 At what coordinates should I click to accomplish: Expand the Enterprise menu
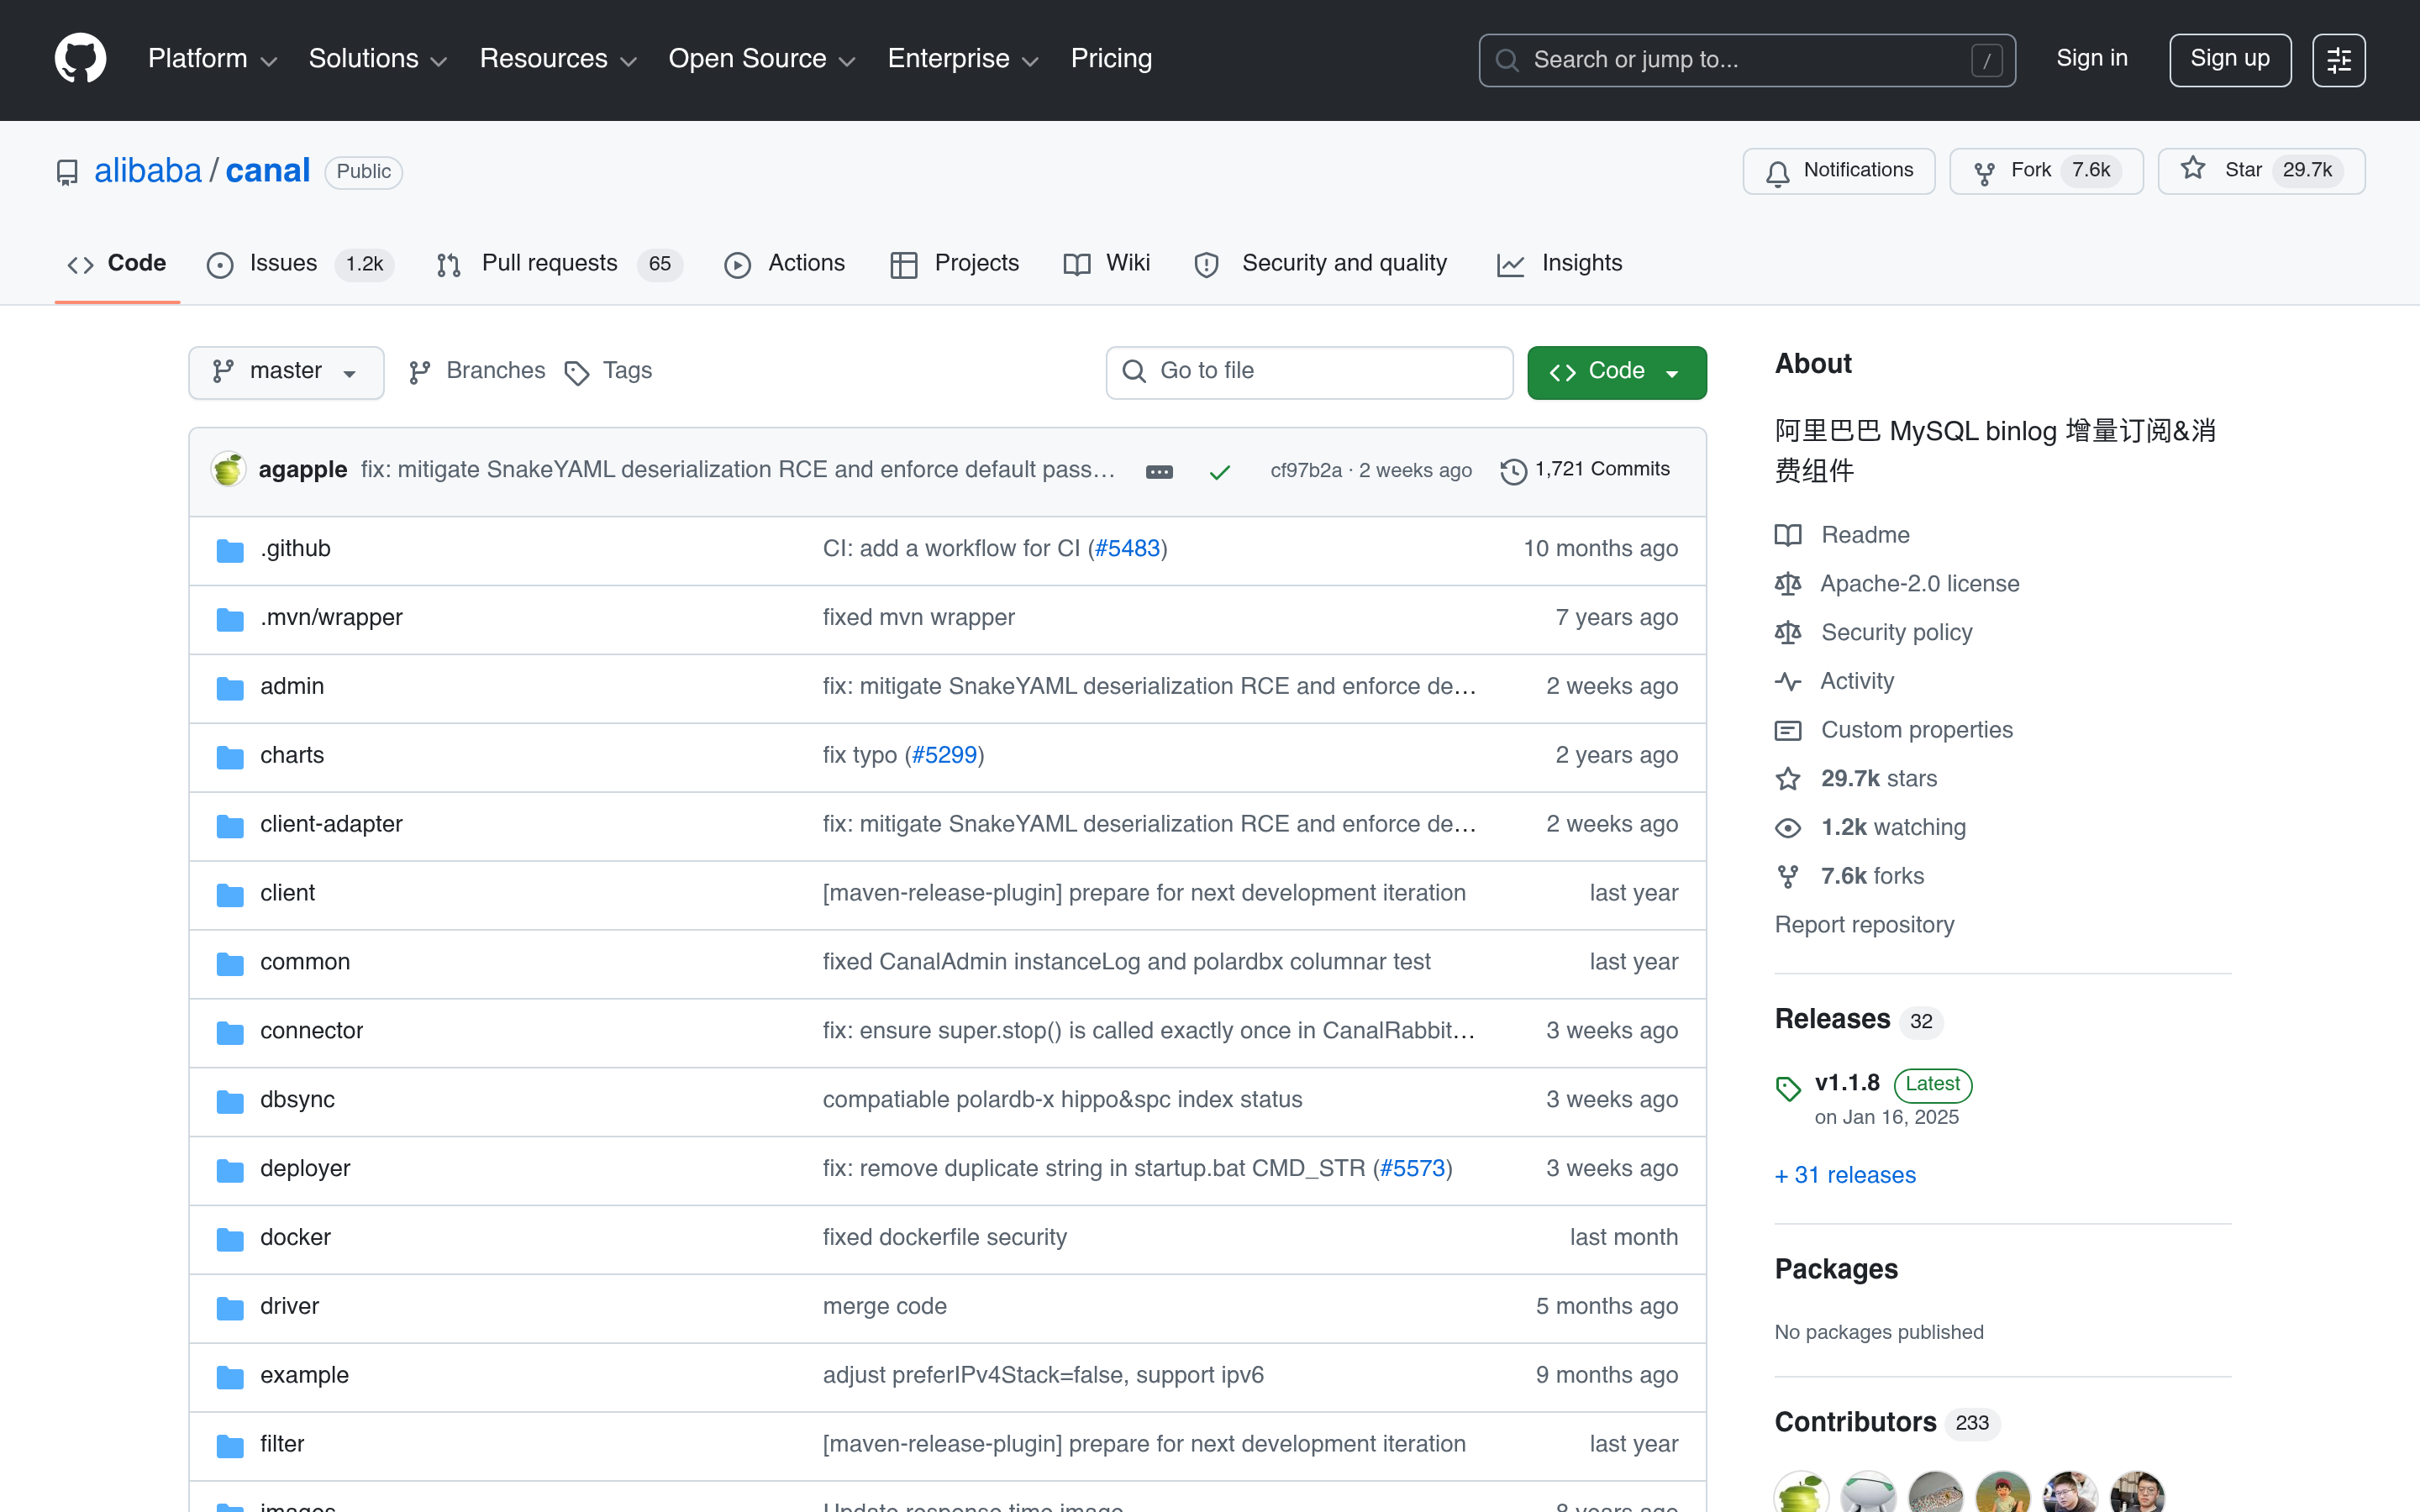tap(963, 59)
